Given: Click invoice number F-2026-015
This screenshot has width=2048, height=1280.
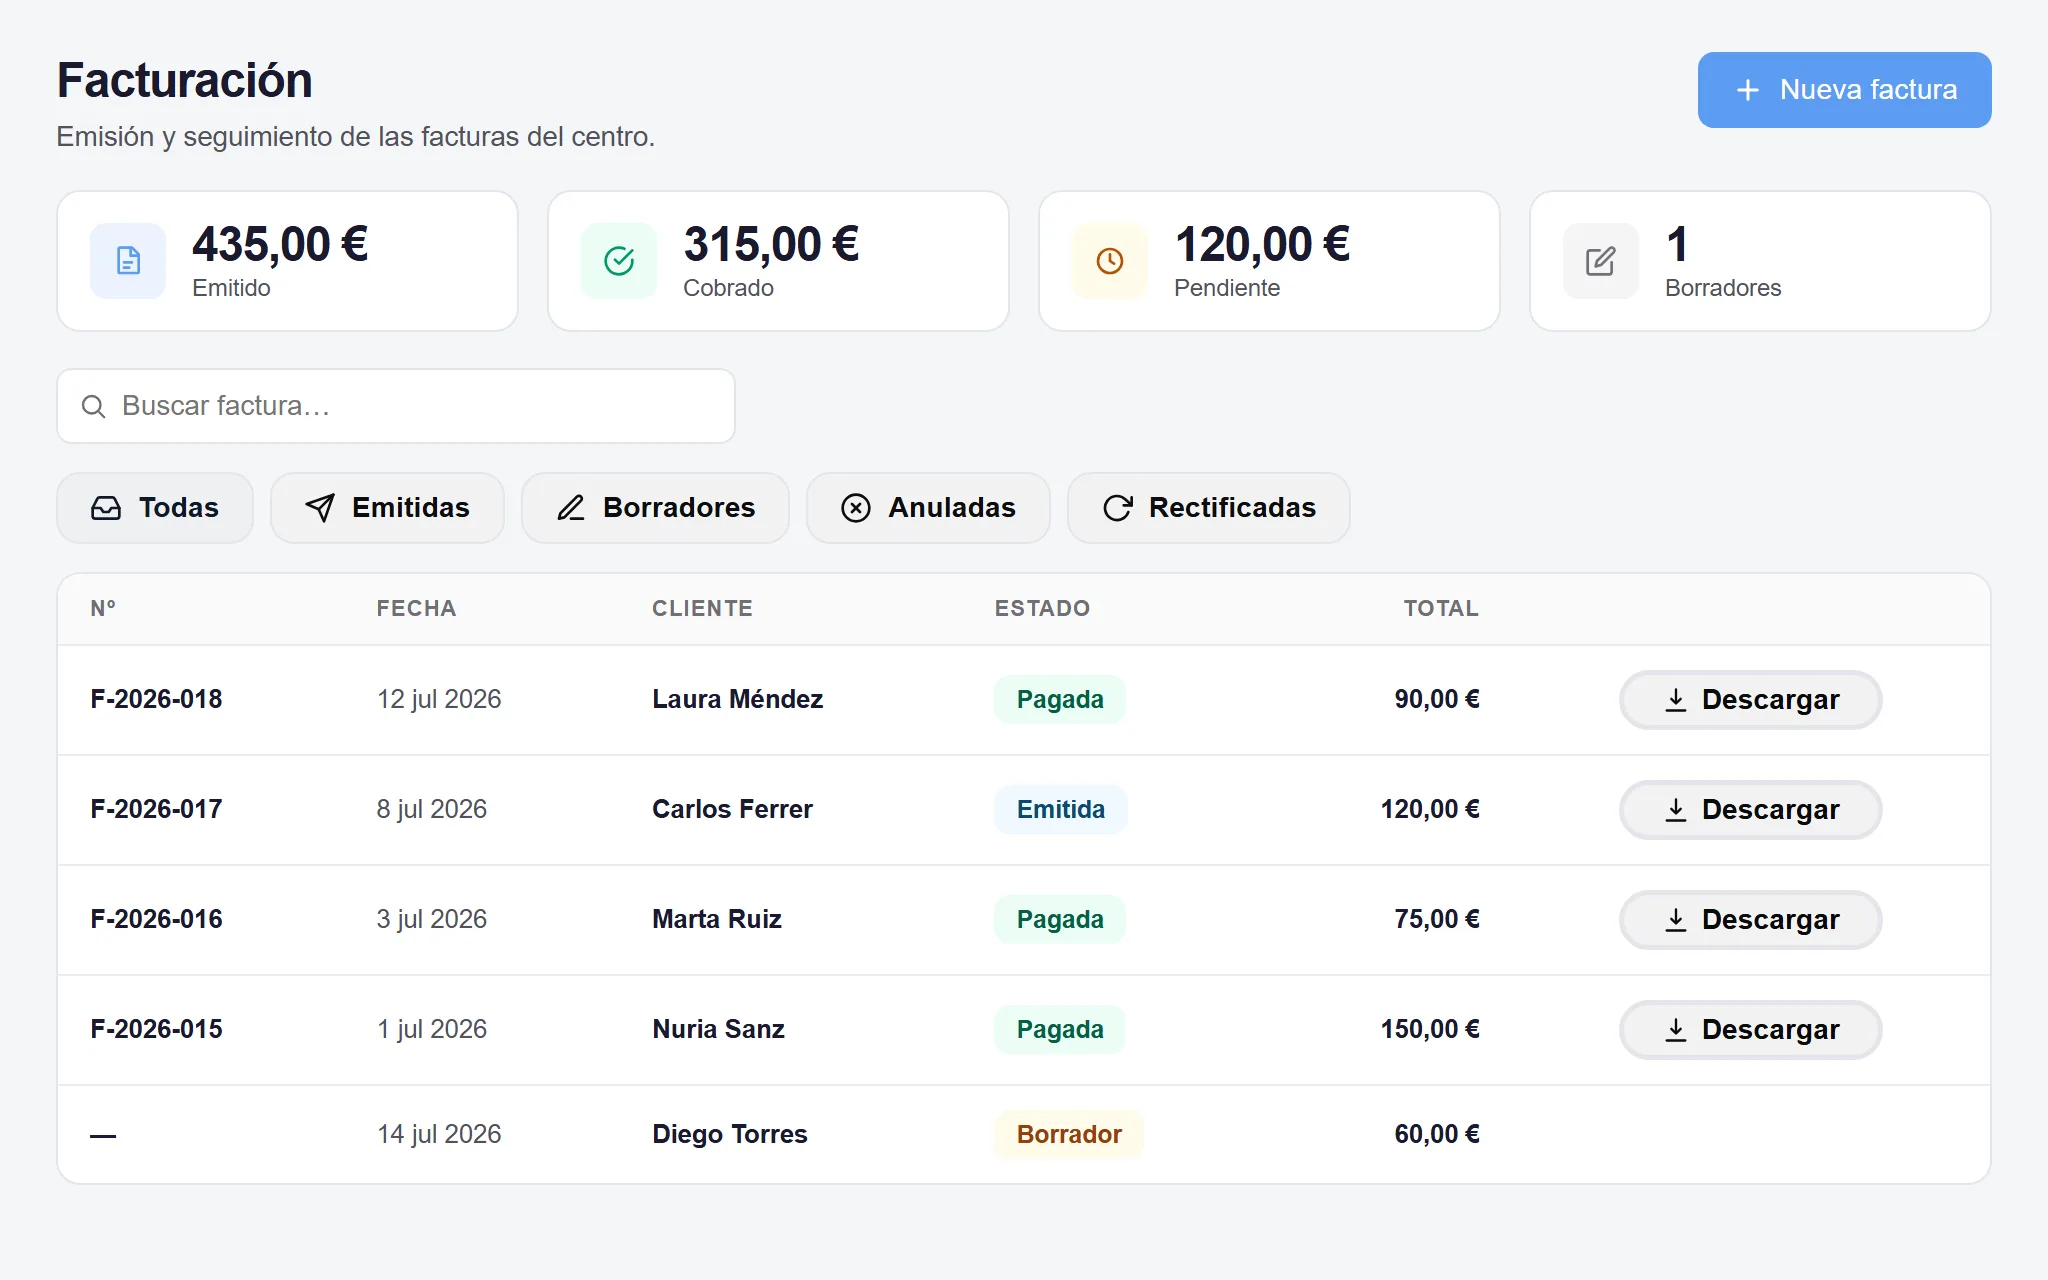Looking at the screenshot, I should [x=156, y=1029].
